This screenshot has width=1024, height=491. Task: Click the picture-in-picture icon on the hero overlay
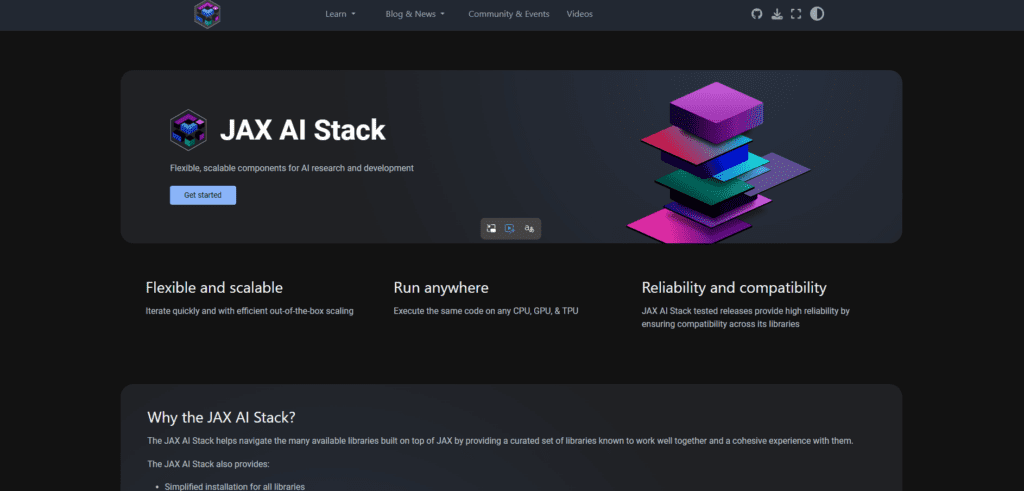(491, 229)
